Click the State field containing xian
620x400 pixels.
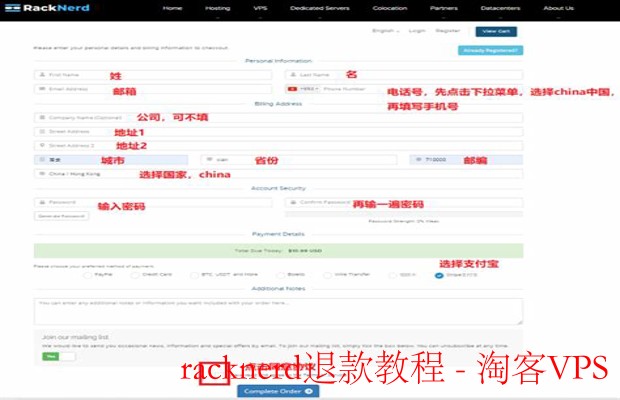click(x=299, y=160)
